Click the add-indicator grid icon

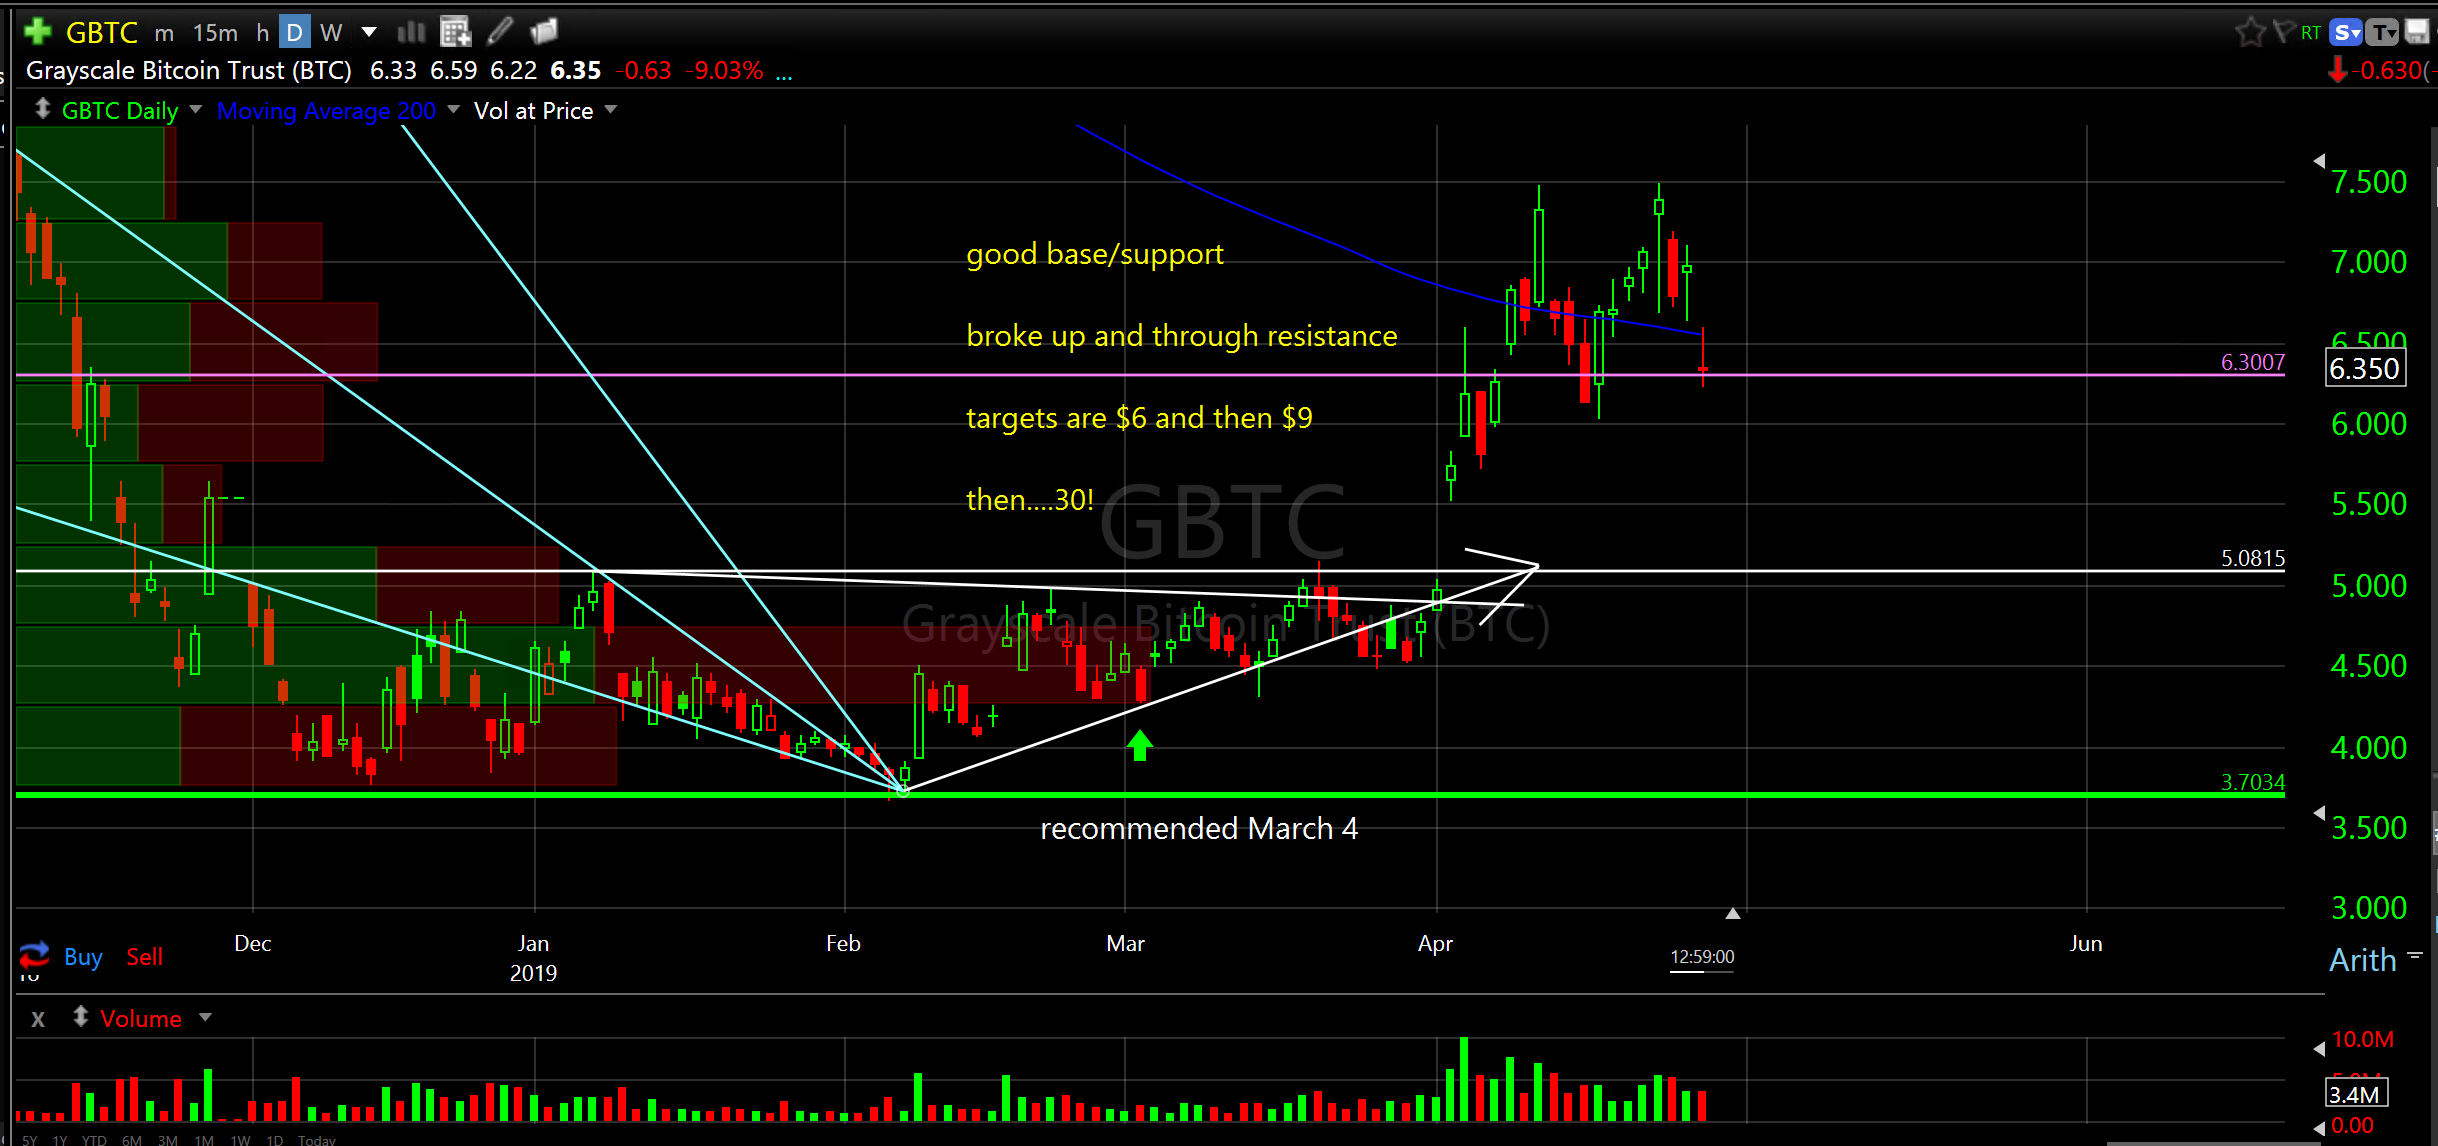click(x=455, y=32)
